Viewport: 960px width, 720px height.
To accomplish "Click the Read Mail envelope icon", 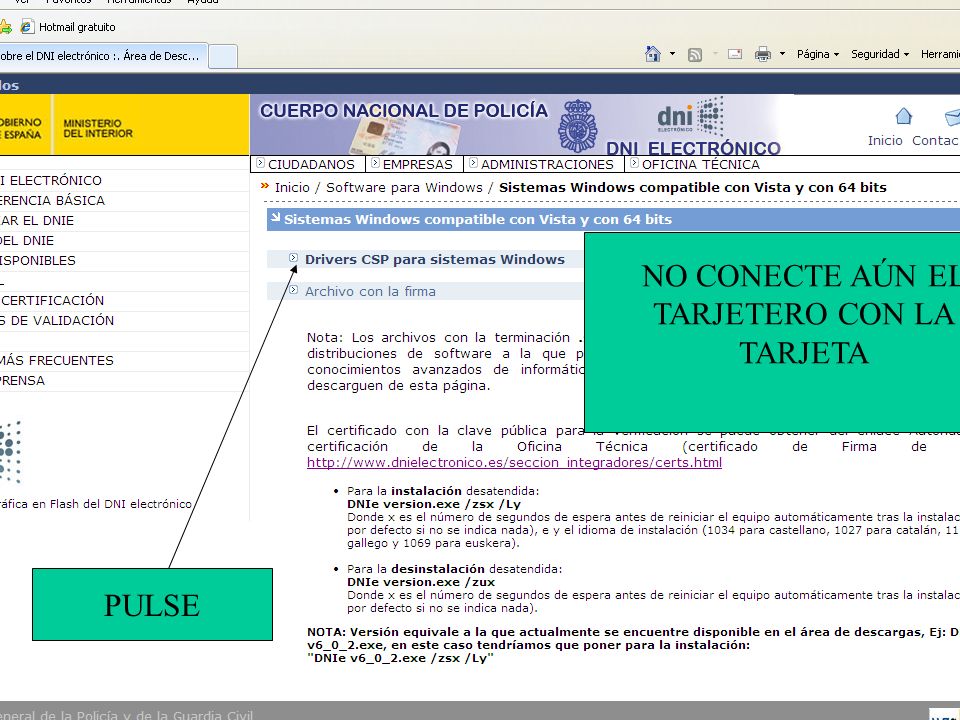I will tap(735, 54).
